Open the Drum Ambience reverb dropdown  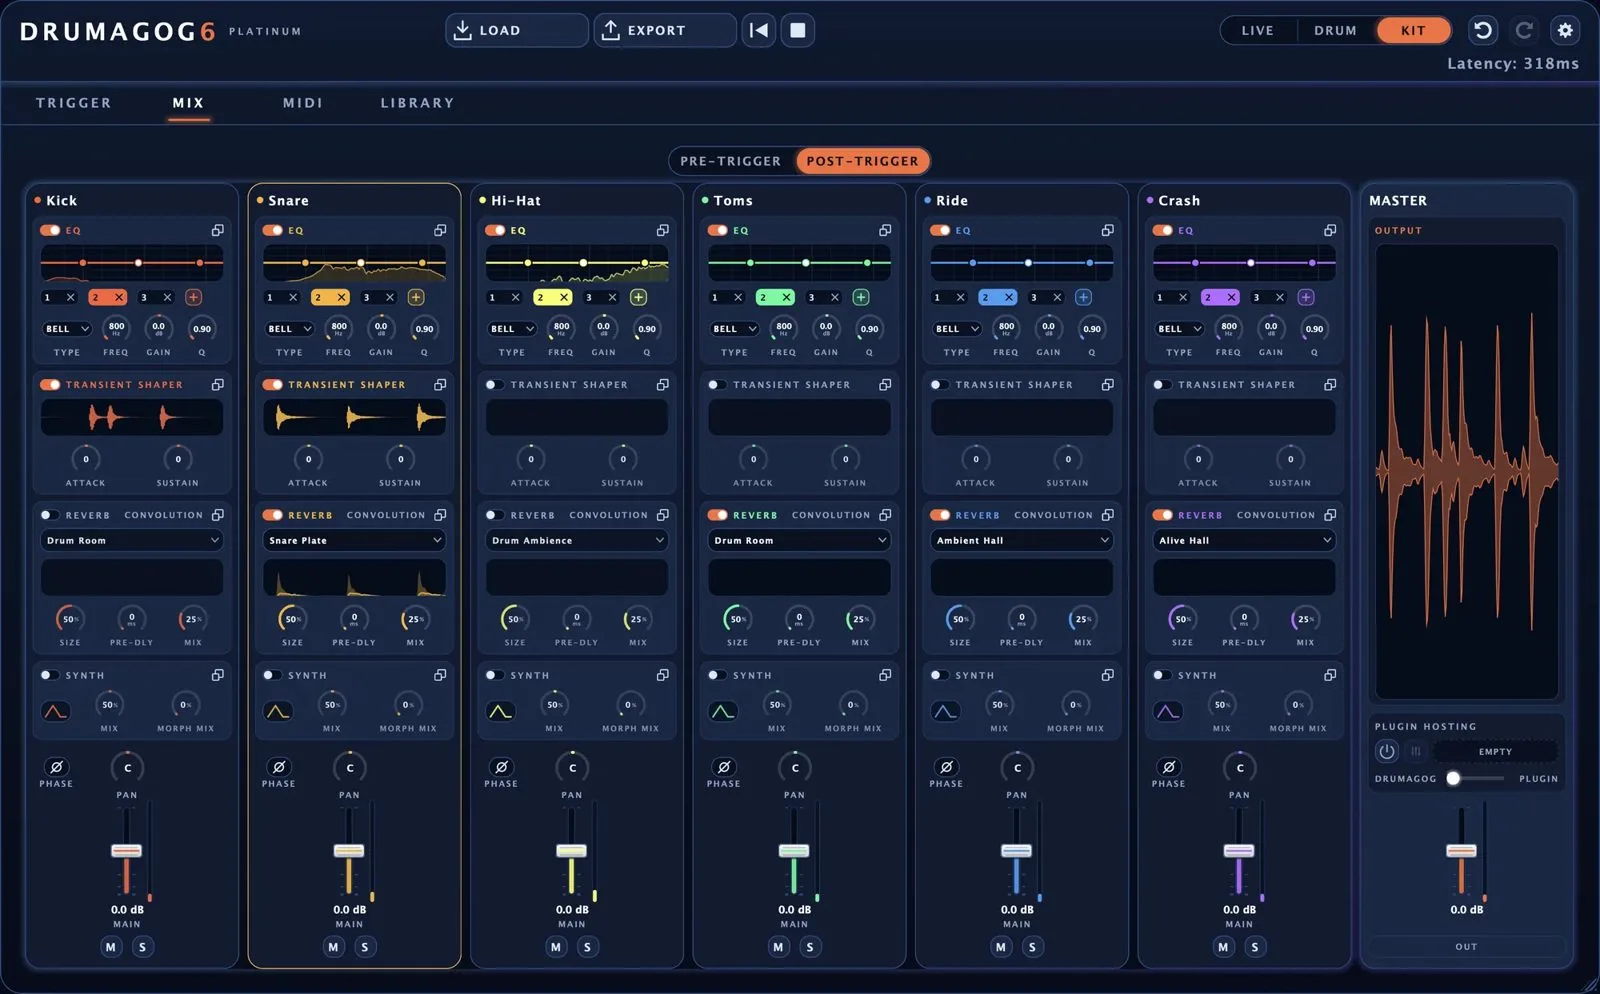point(577,540)
